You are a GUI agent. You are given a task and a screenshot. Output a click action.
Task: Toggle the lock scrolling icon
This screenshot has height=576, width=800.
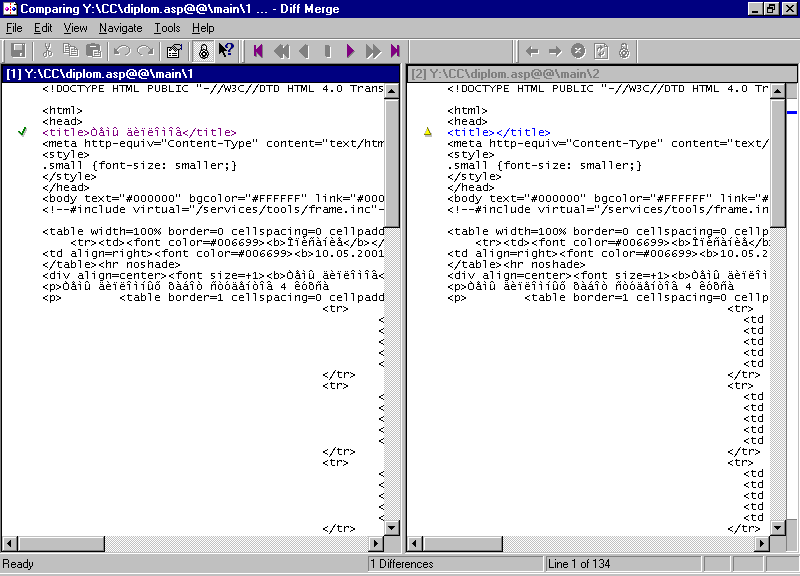pos(204,51)
